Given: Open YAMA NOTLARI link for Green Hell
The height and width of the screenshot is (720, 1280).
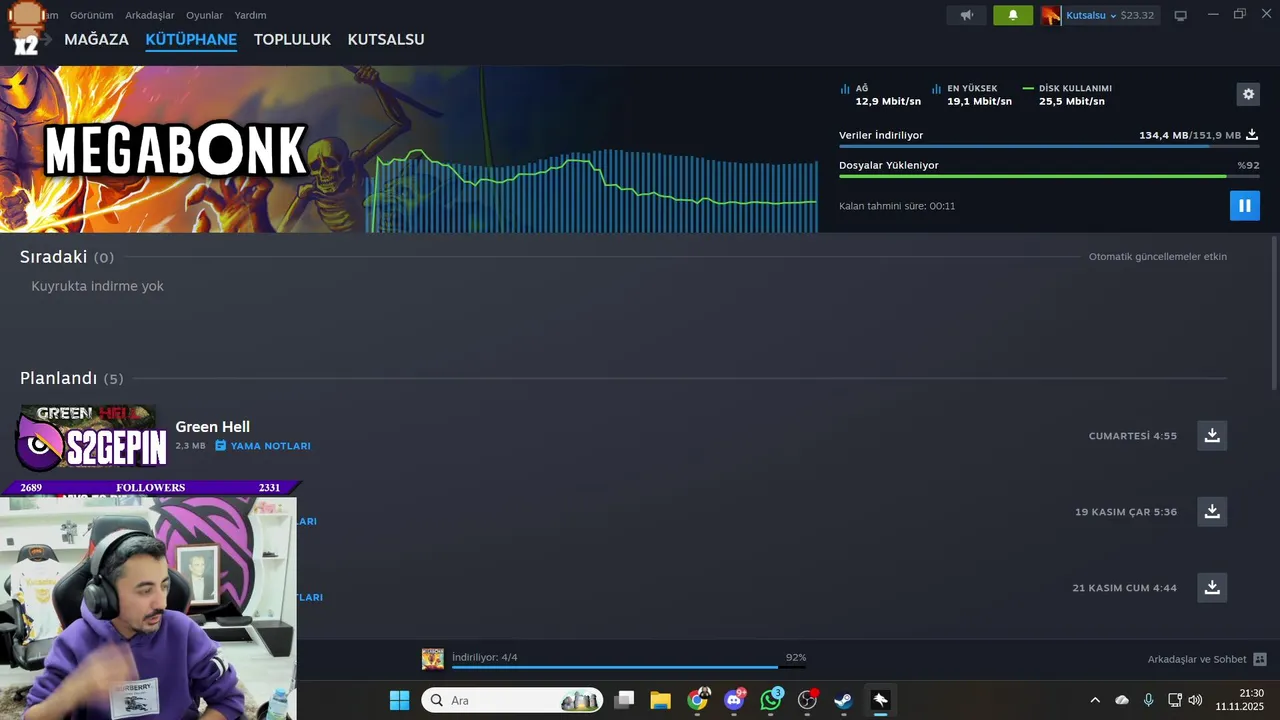Looking at the screenshot, I should (x=270, y=446).
